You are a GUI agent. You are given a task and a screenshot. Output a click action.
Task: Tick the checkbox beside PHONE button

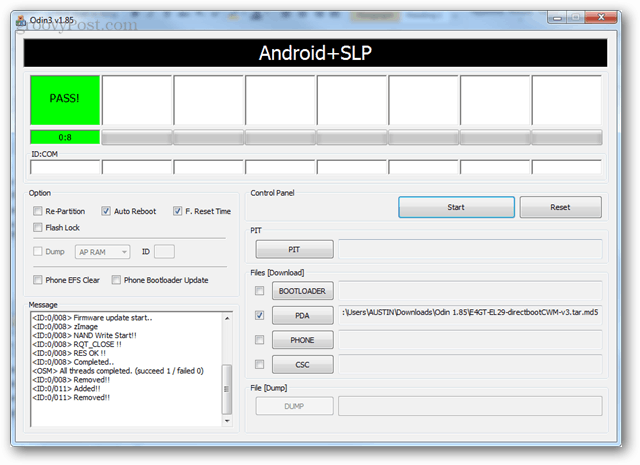259,340
